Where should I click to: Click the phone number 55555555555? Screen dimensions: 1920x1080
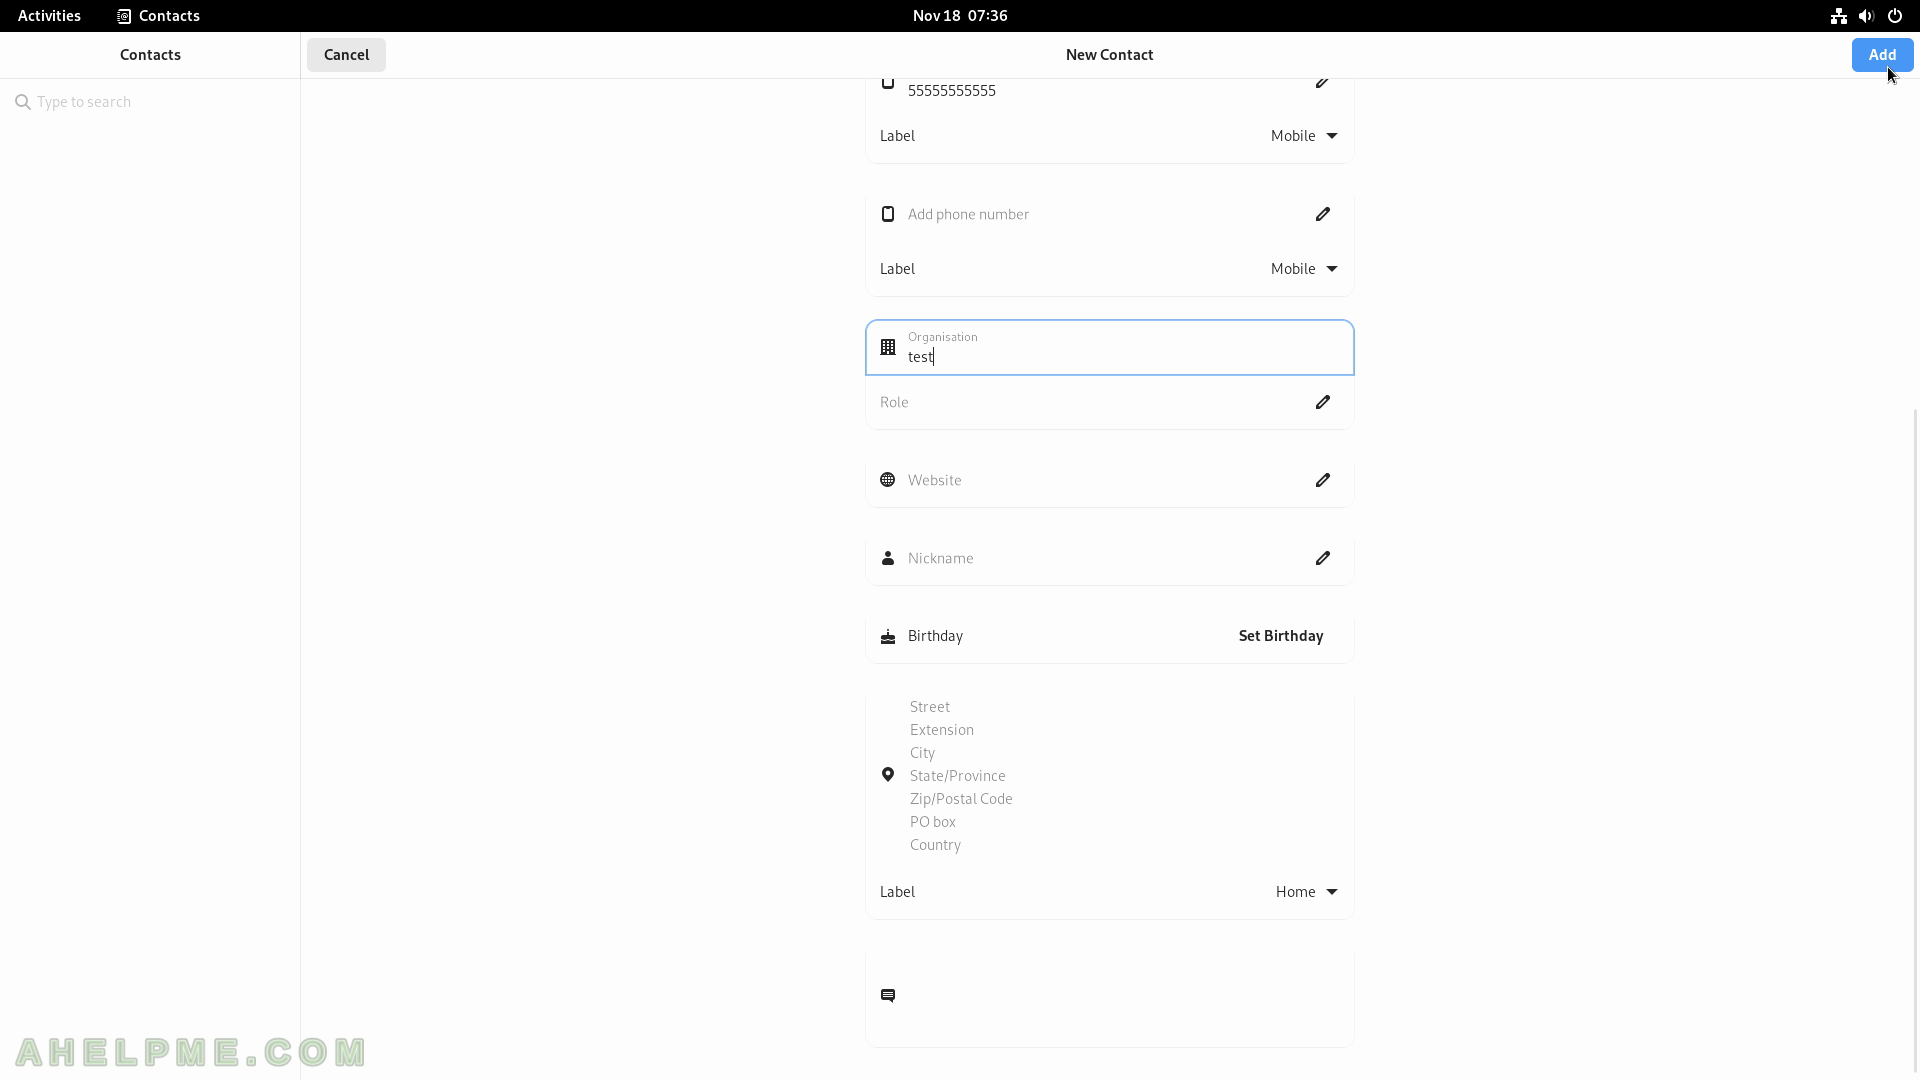coord(951,91)
